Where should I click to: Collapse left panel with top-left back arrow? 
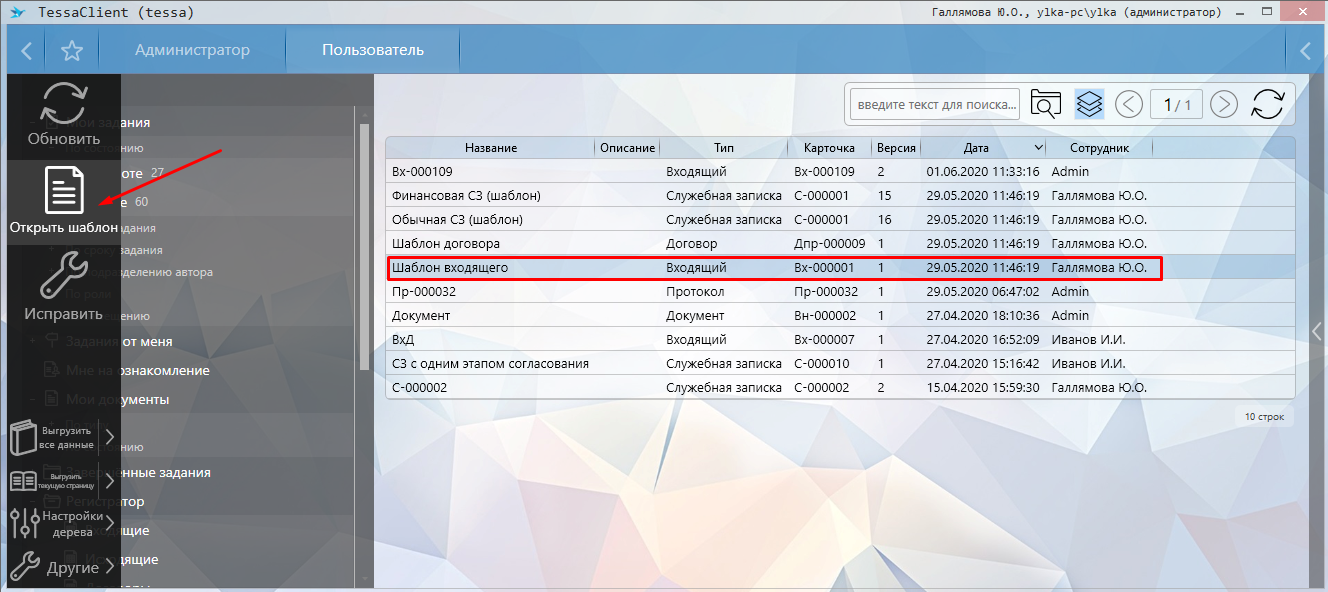tap(27, 51)
